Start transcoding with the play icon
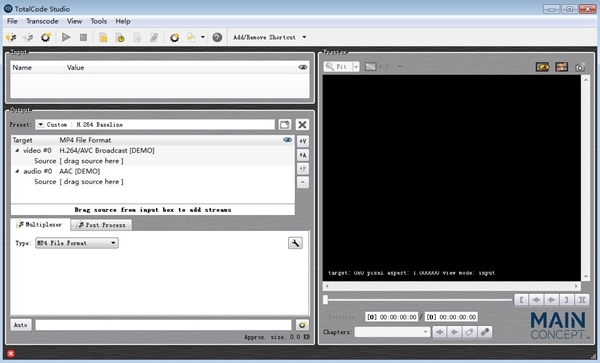 (66, 37)
